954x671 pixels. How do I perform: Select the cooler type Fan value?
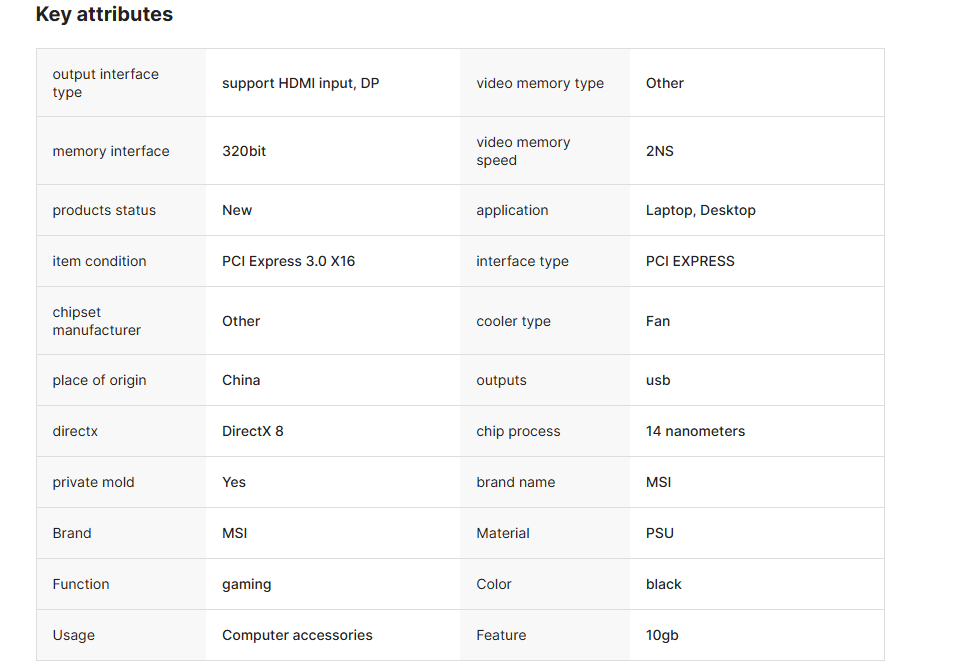point(658,321)
